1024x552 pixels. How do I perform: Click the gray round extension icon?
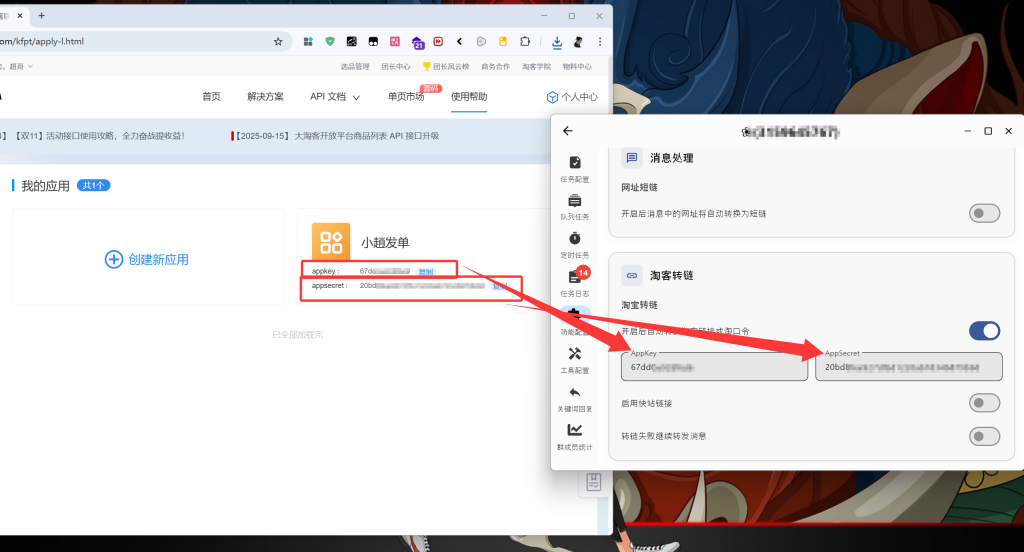tap(481, 41)
